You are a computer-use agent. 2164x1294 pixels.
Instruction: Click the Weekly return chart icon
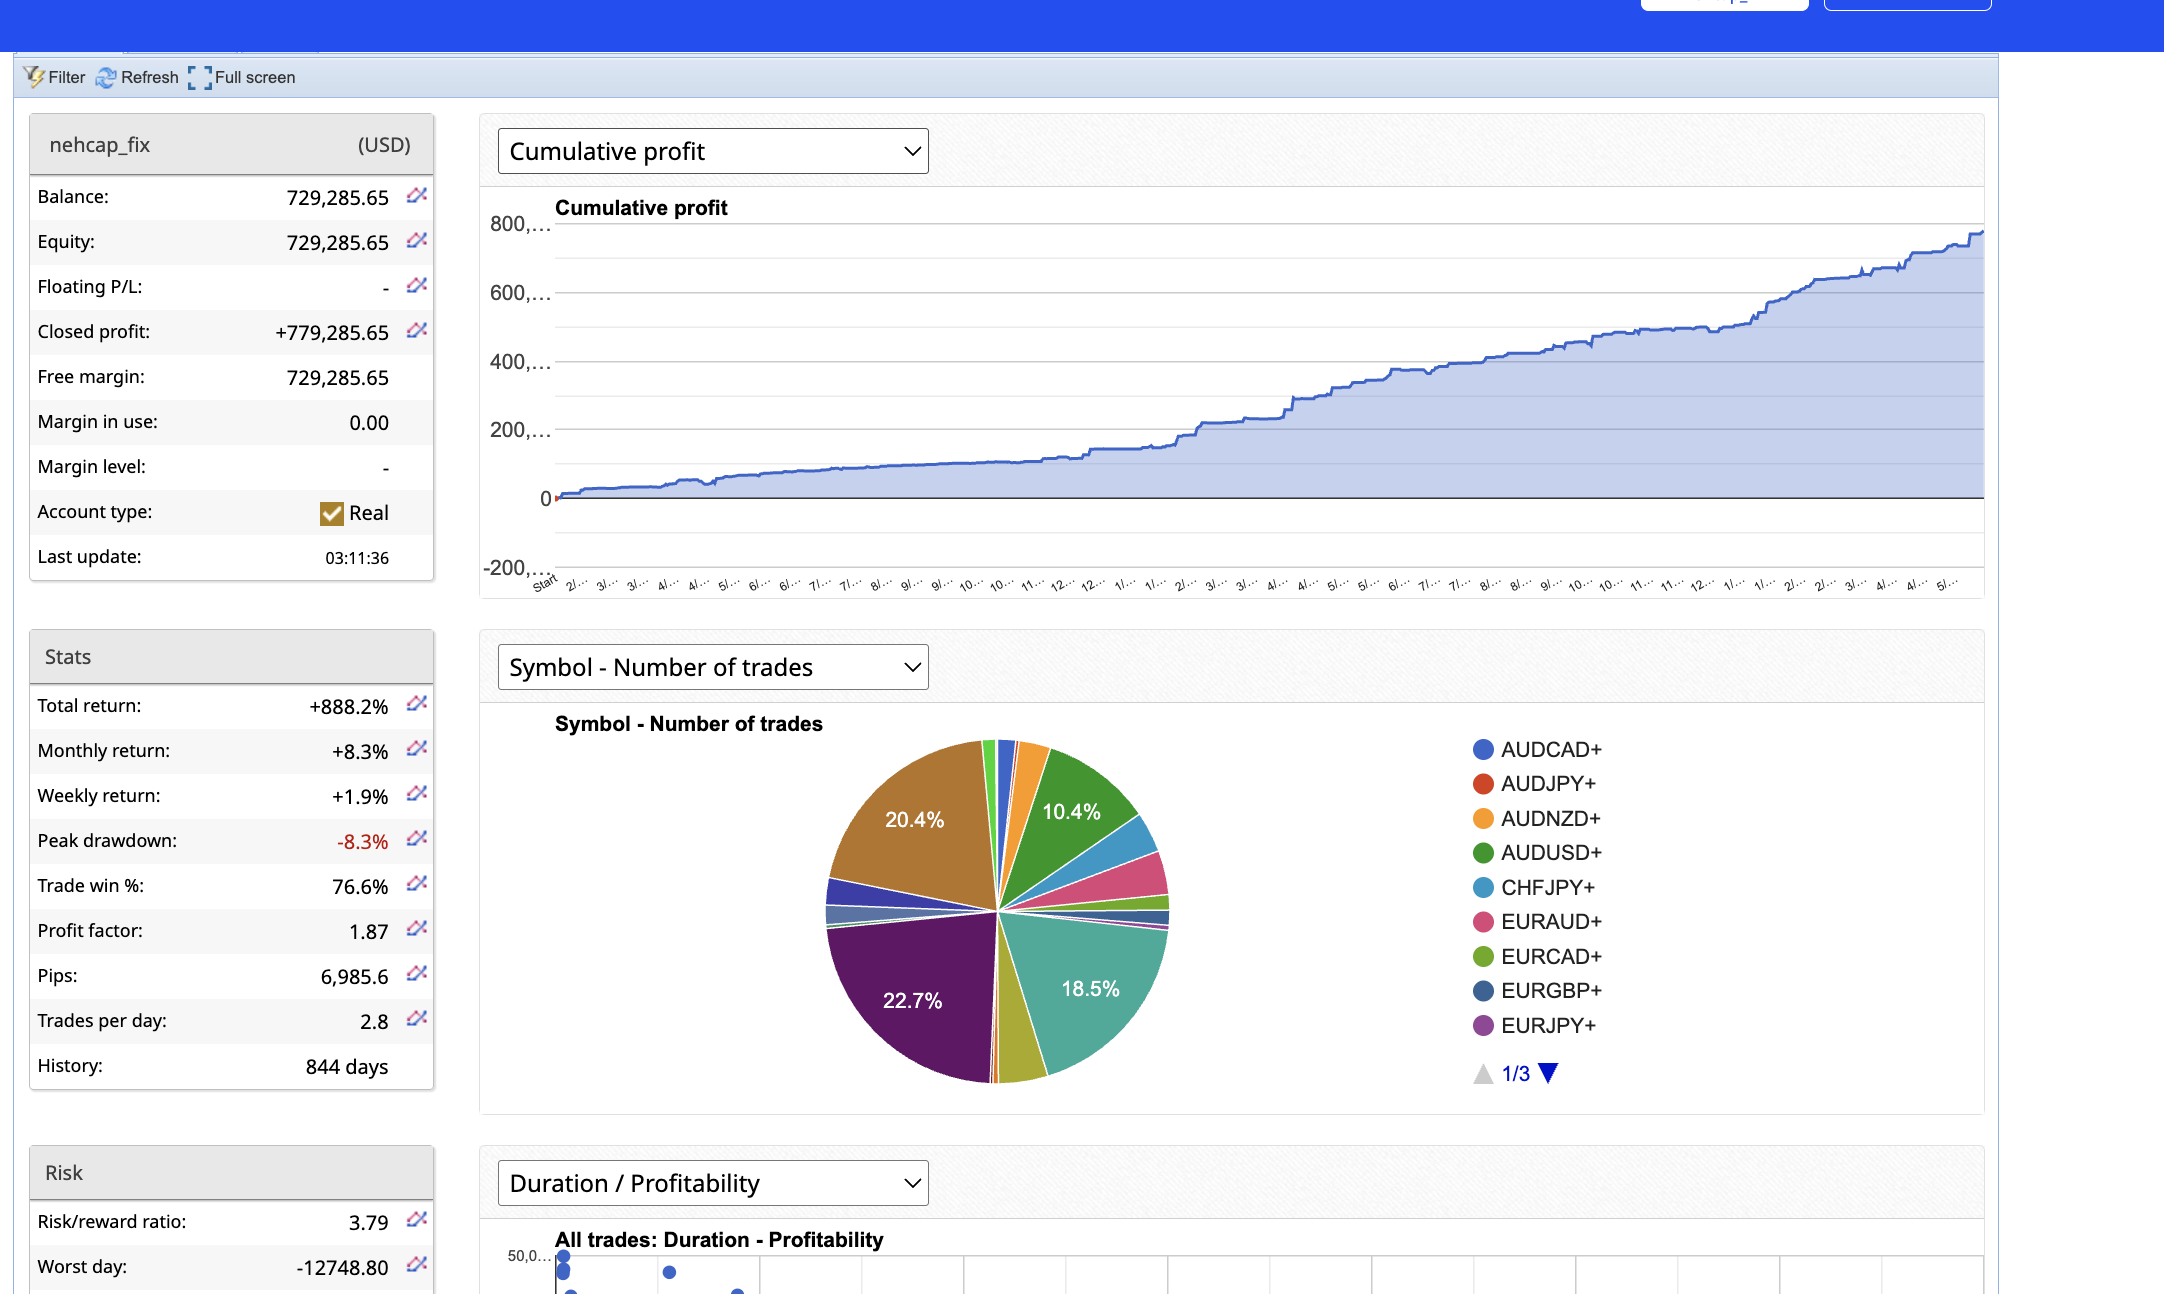tap(417, 794)
